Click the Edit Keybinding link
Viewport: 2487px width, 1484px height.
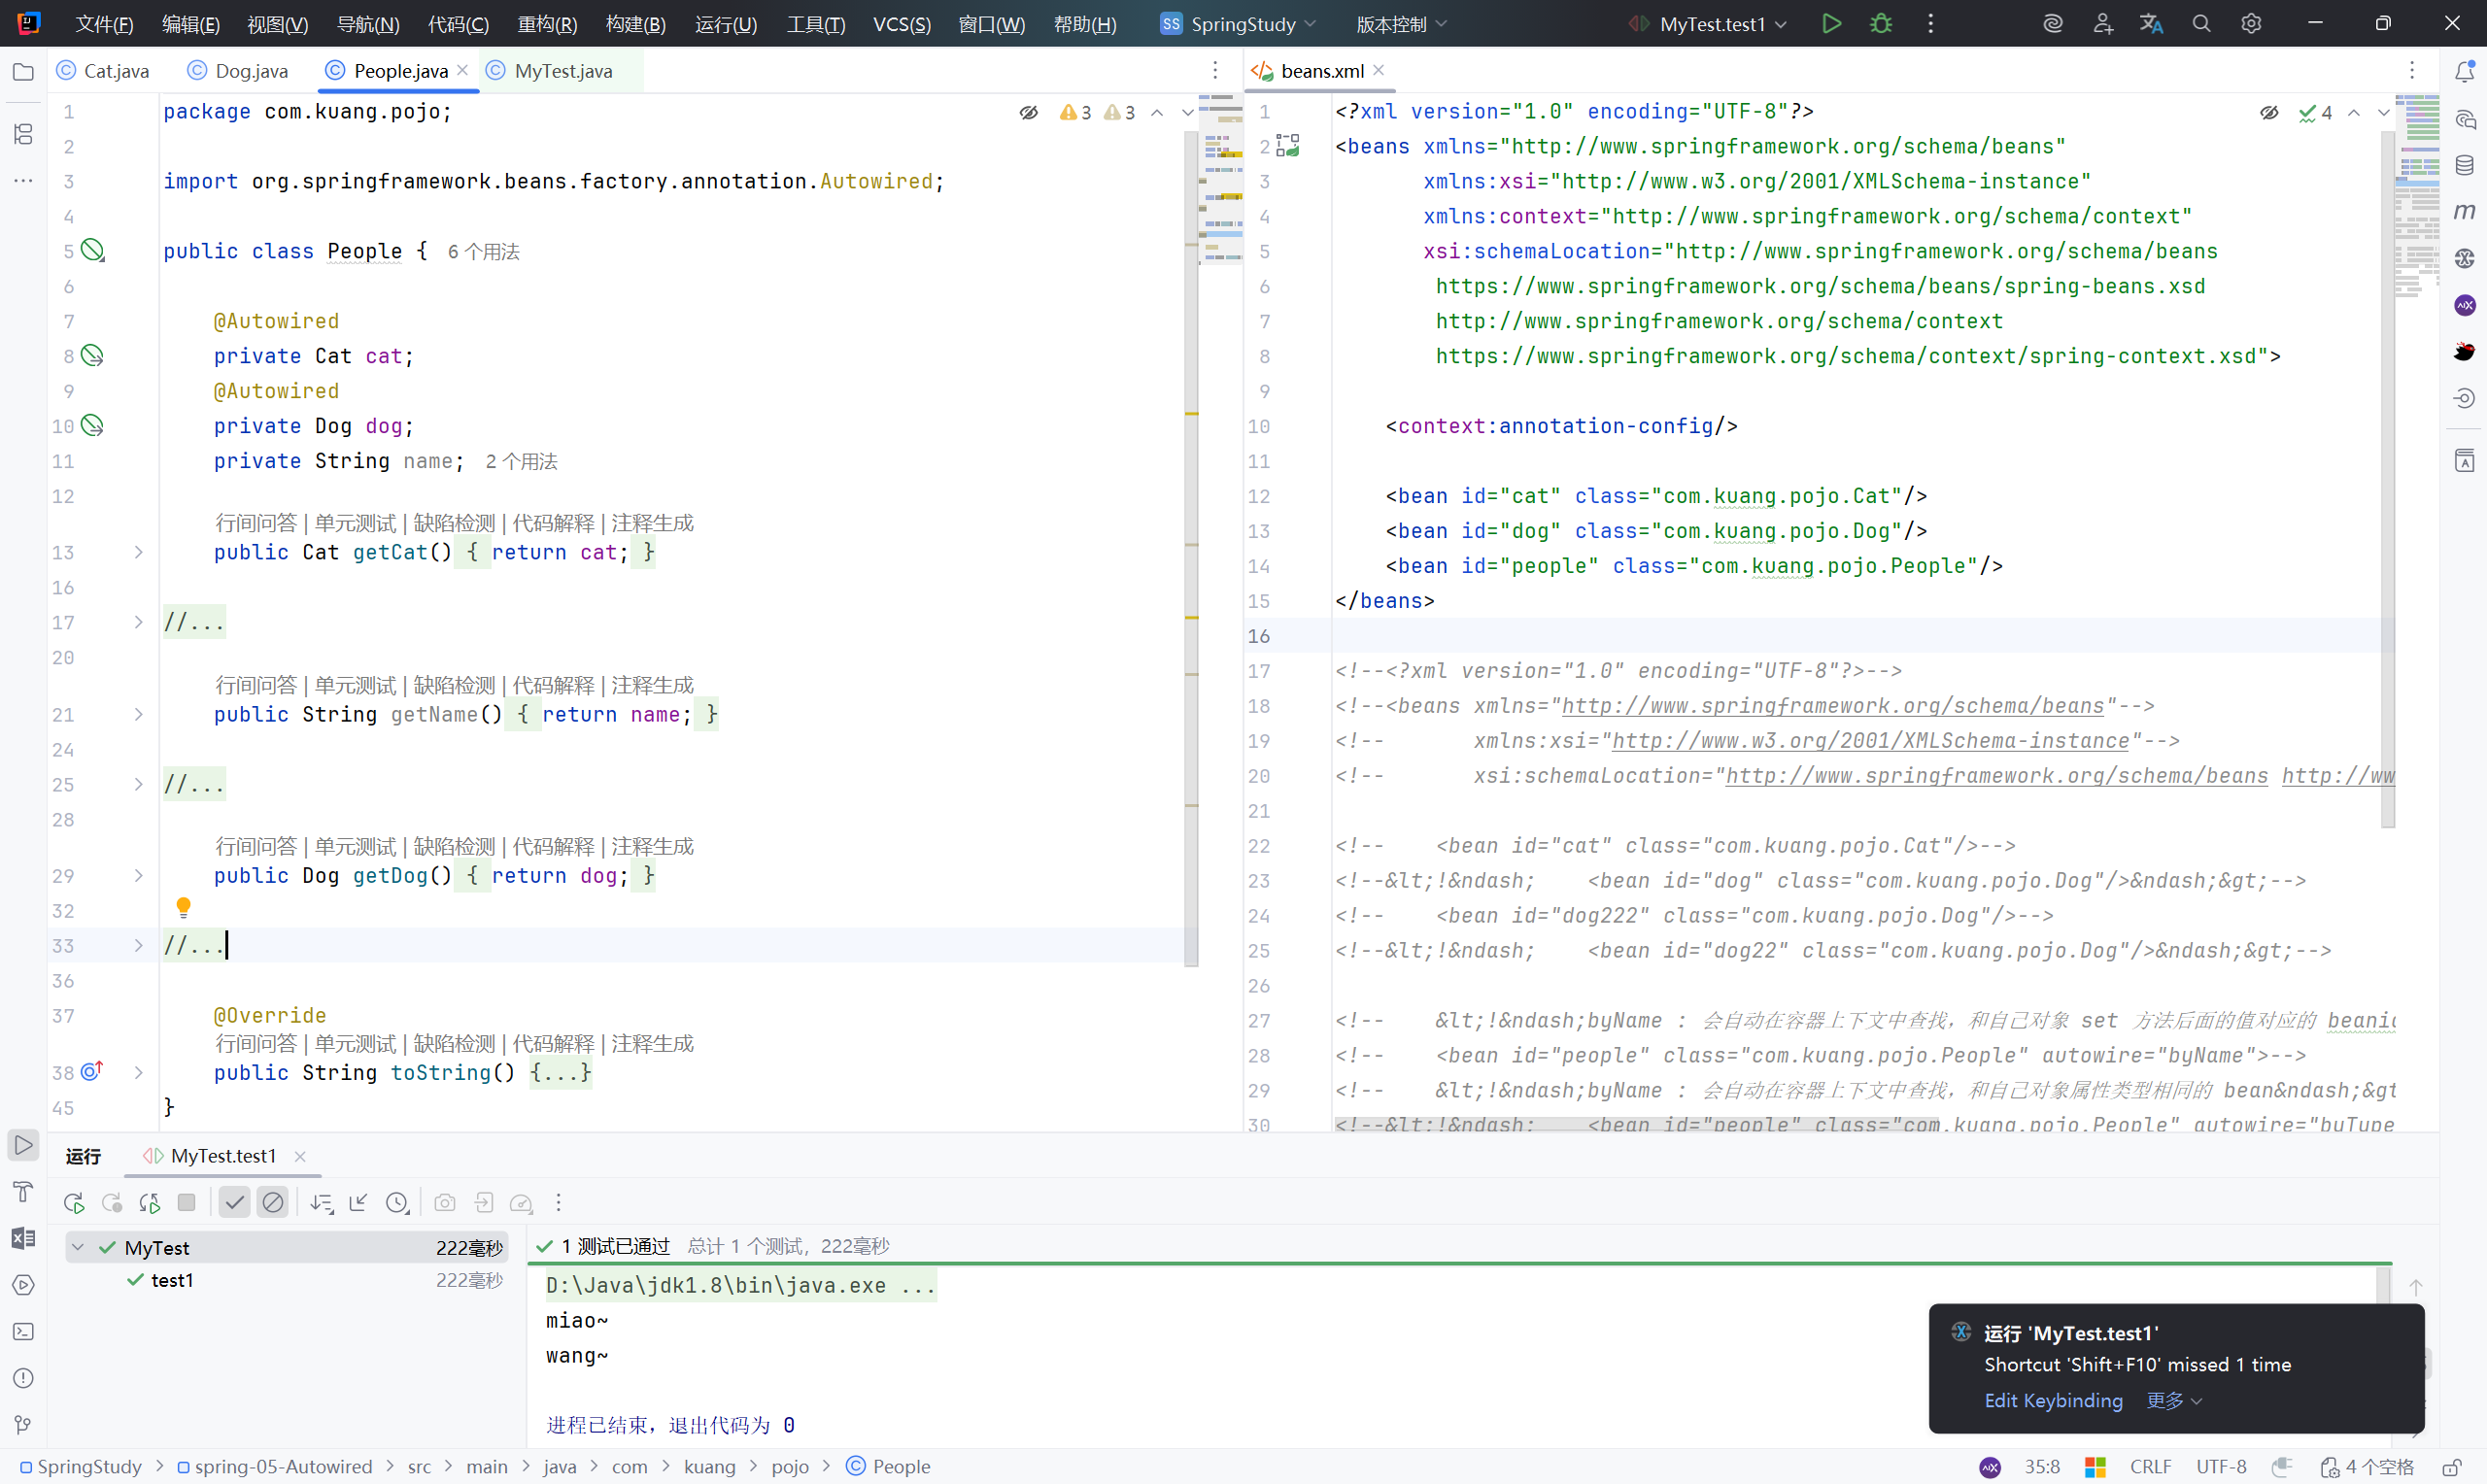click(x=2053, y=1400)
